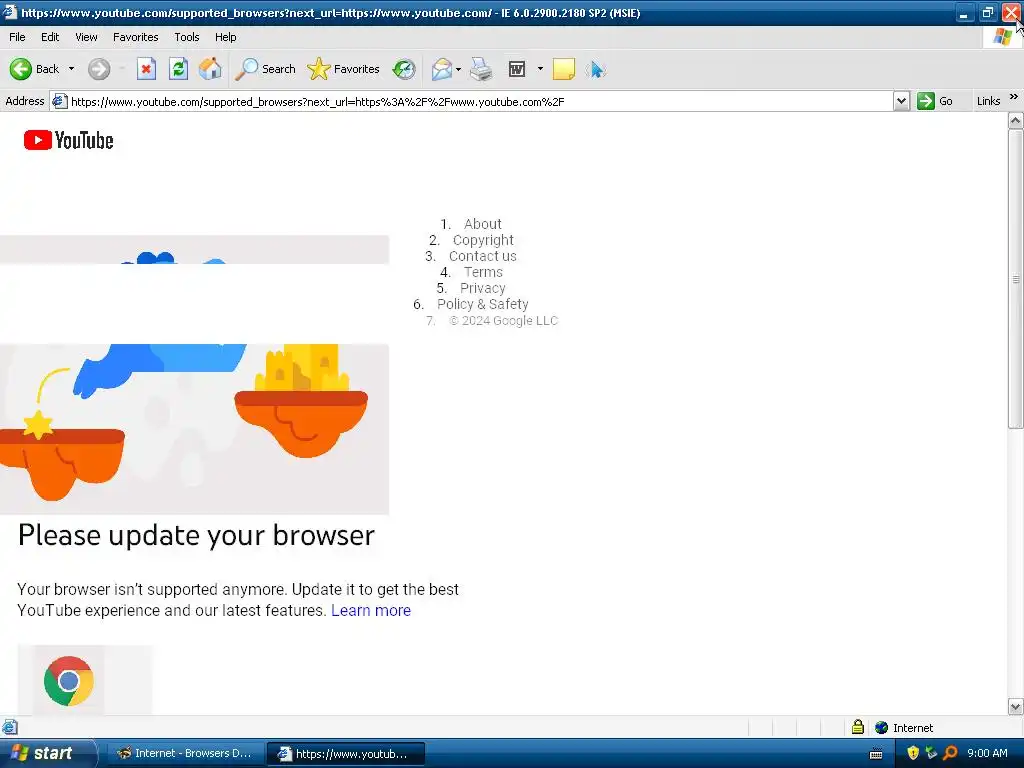Screen dimensions: 1024x768
Task: Click the orange magnifier tray icon
Action: [950, 753]
